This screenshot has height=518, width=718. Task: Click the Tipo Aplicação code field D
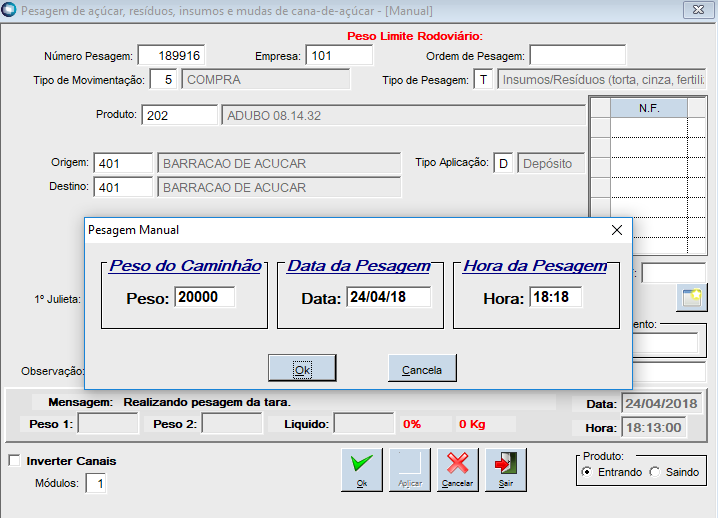pos(503,163)
